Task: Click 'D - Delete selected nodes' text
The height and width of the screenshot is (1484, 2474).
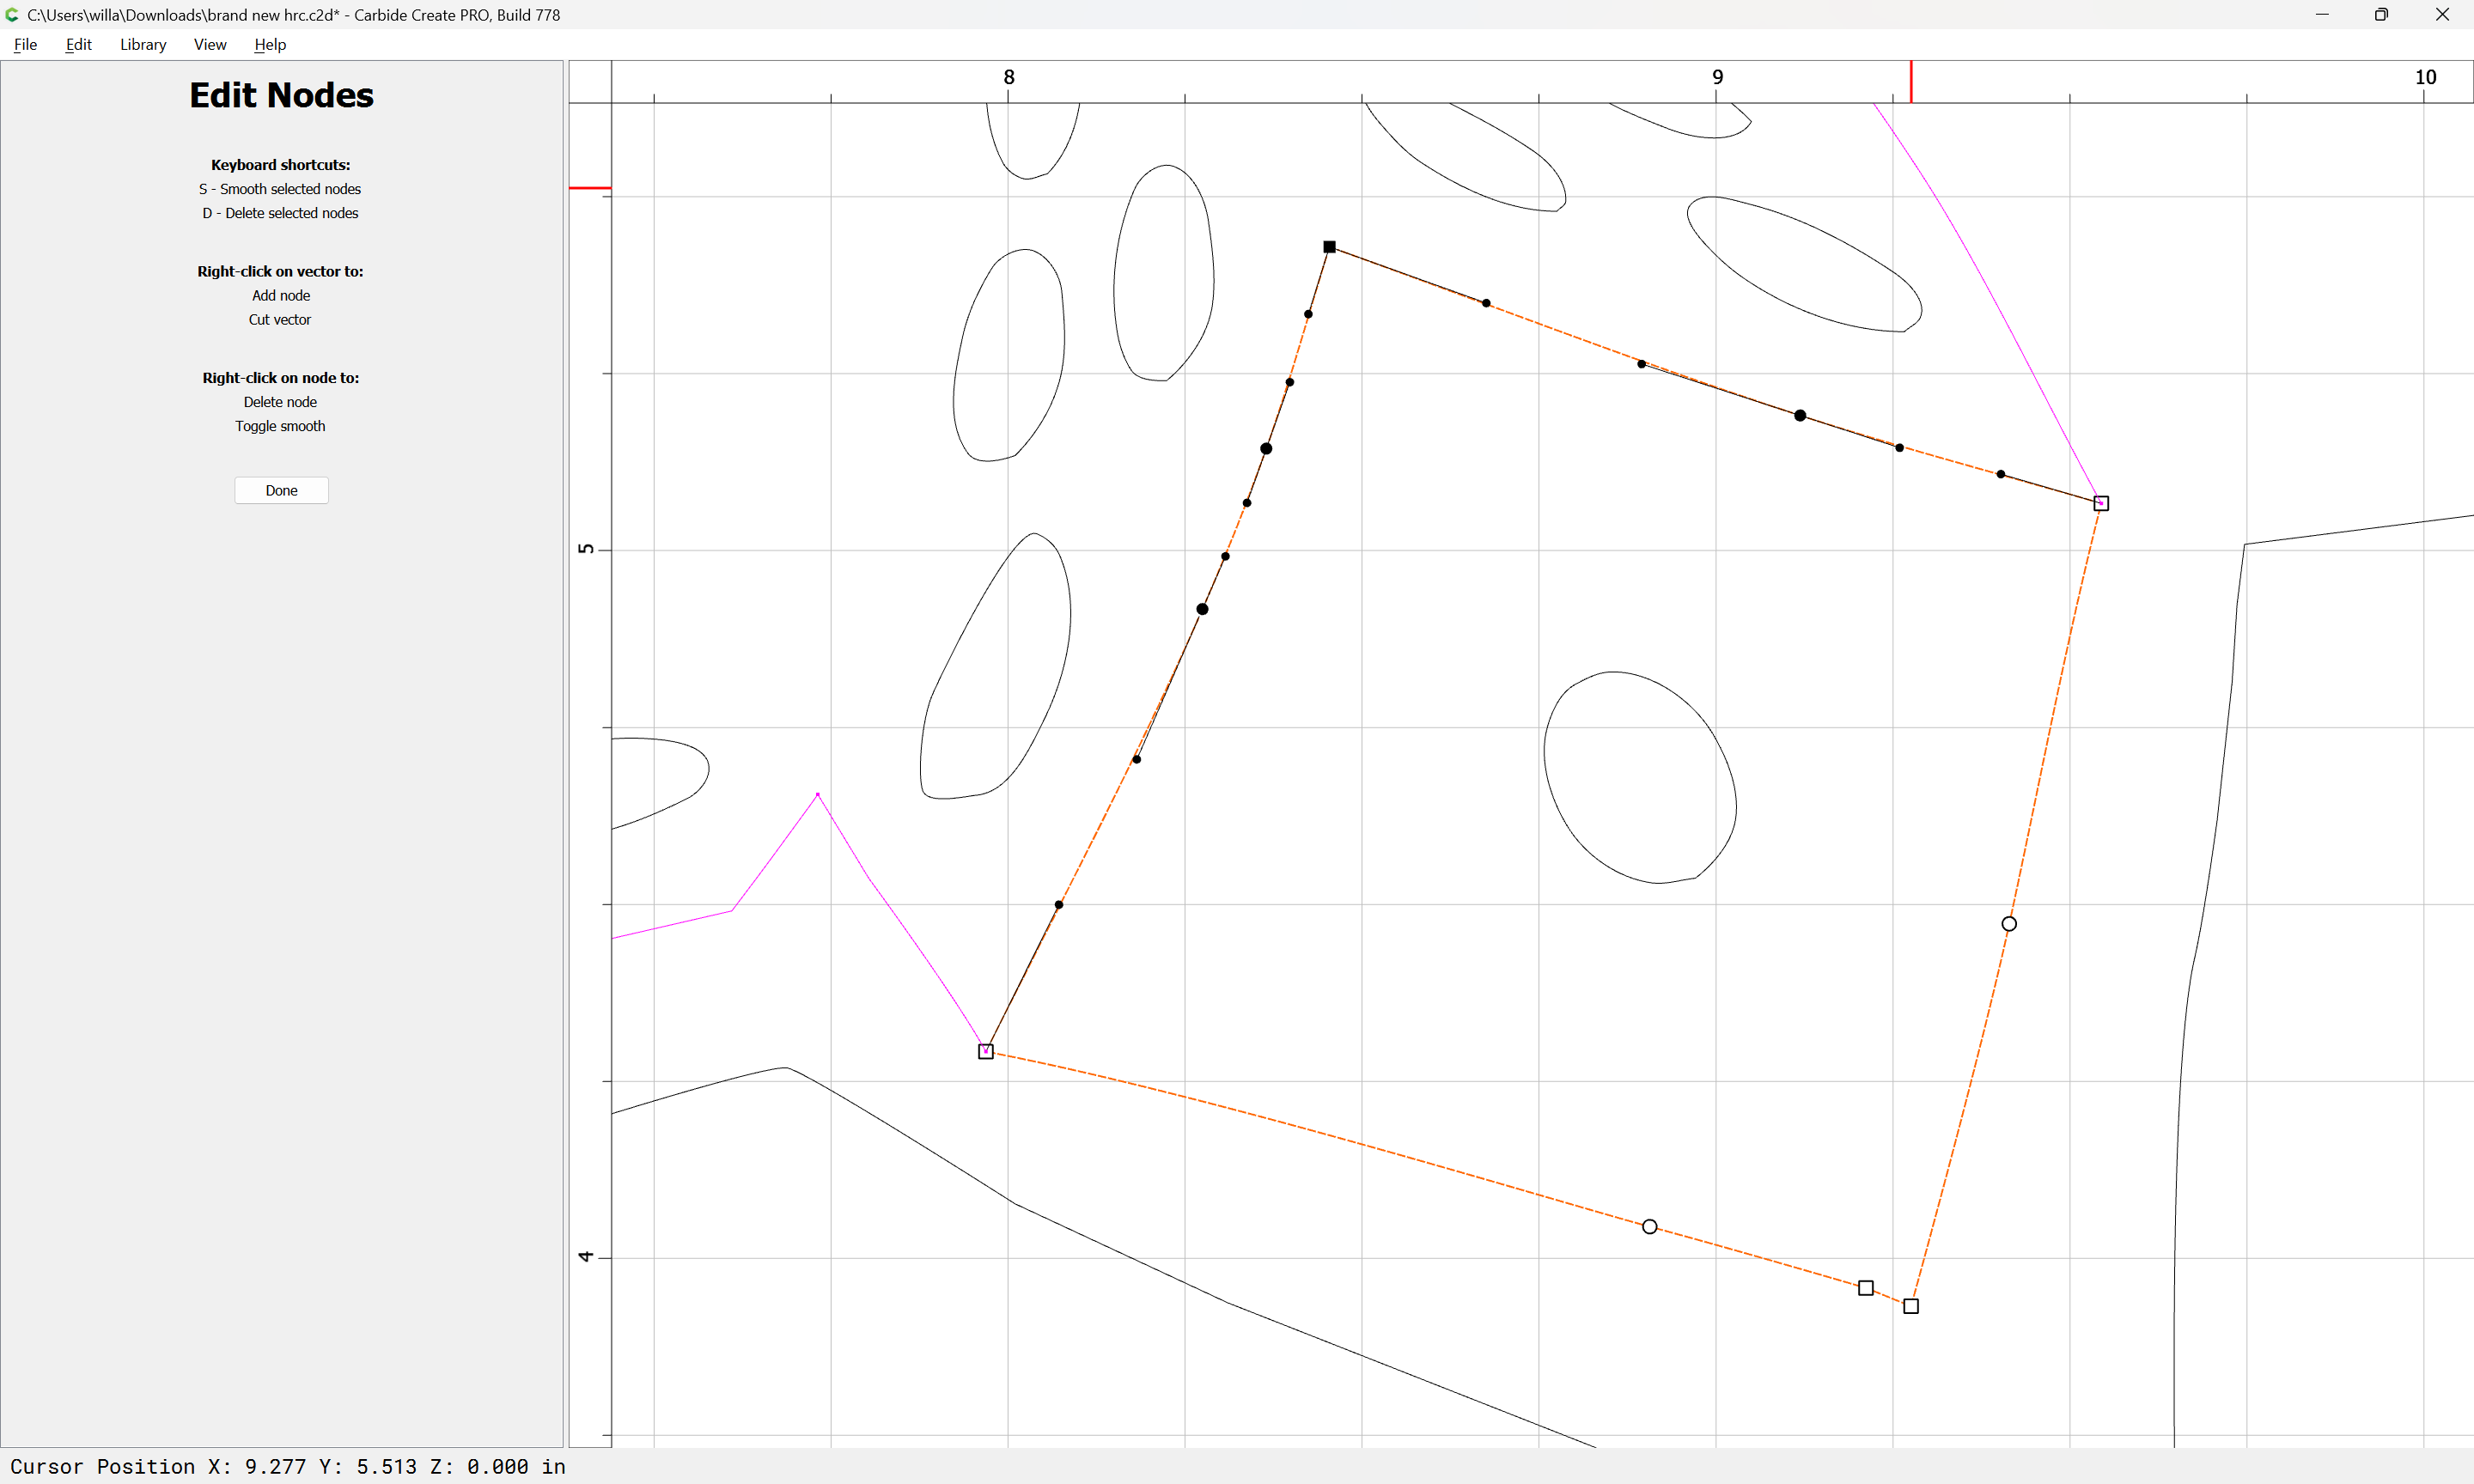Action: pos(280,213)
